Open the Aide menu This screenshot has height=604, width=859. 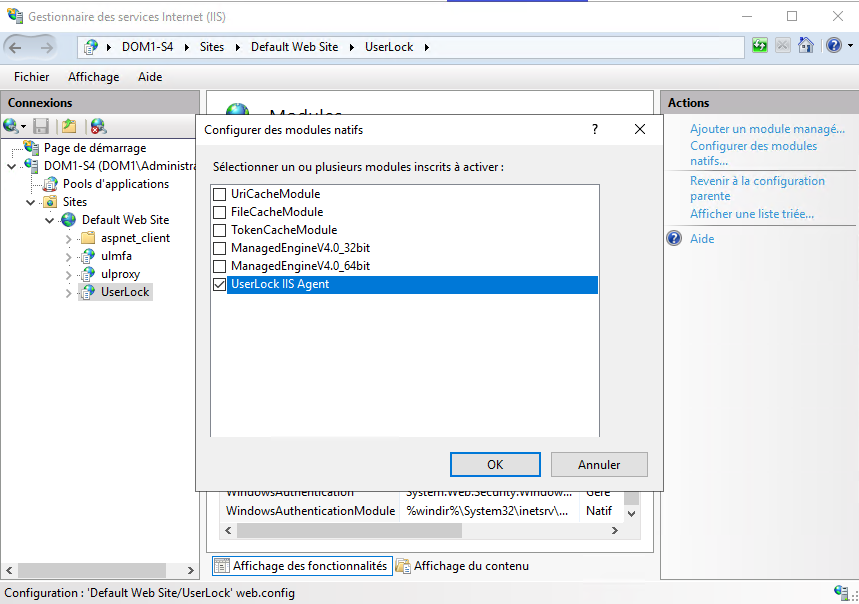(x=150, y=77)
